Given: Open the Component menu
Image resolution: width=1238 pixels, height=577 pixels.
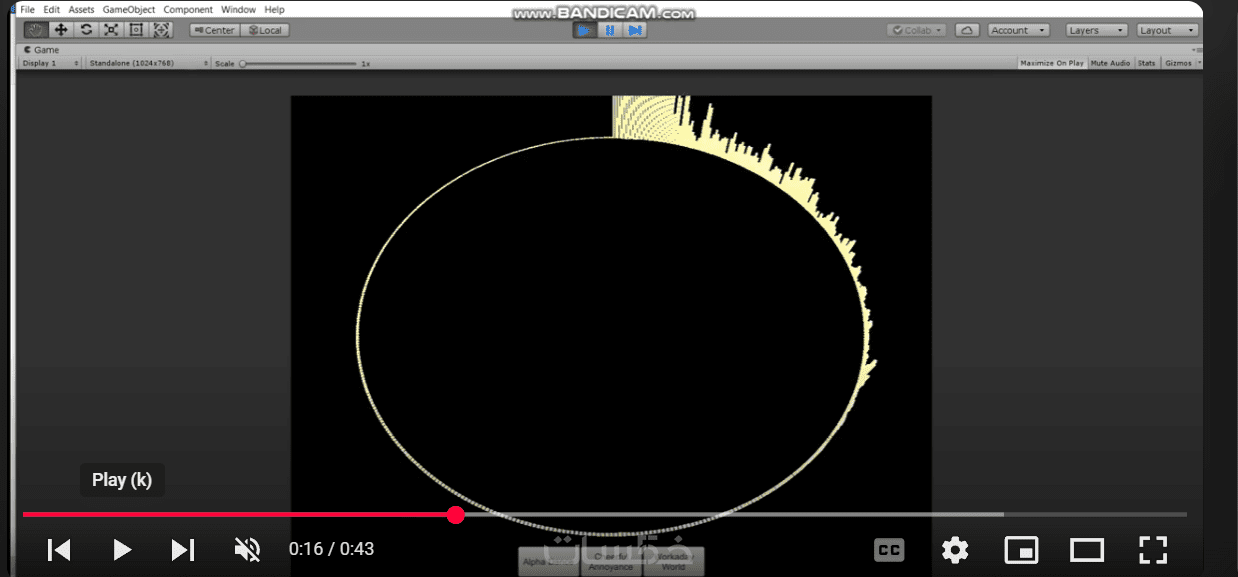Looking at the screenshot, I should click(x=188, y=9).
